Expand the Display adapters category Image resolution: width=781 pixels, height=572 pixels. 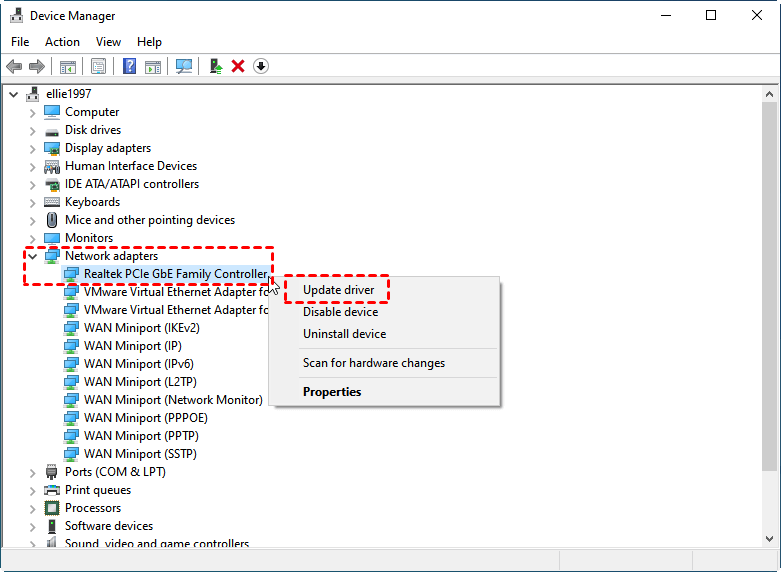click(x=33, y=148)
